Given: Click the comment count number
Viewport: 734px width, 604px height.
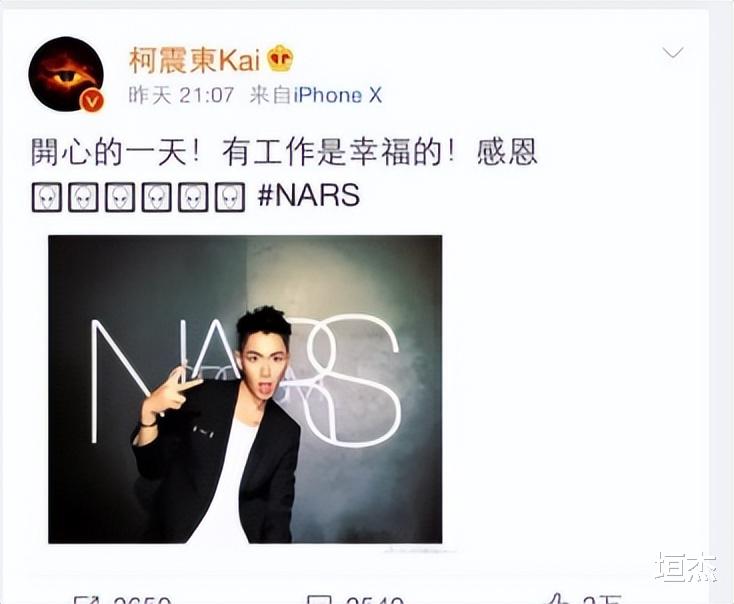Looking at the screenshot, I should click(x=374, y=599).
